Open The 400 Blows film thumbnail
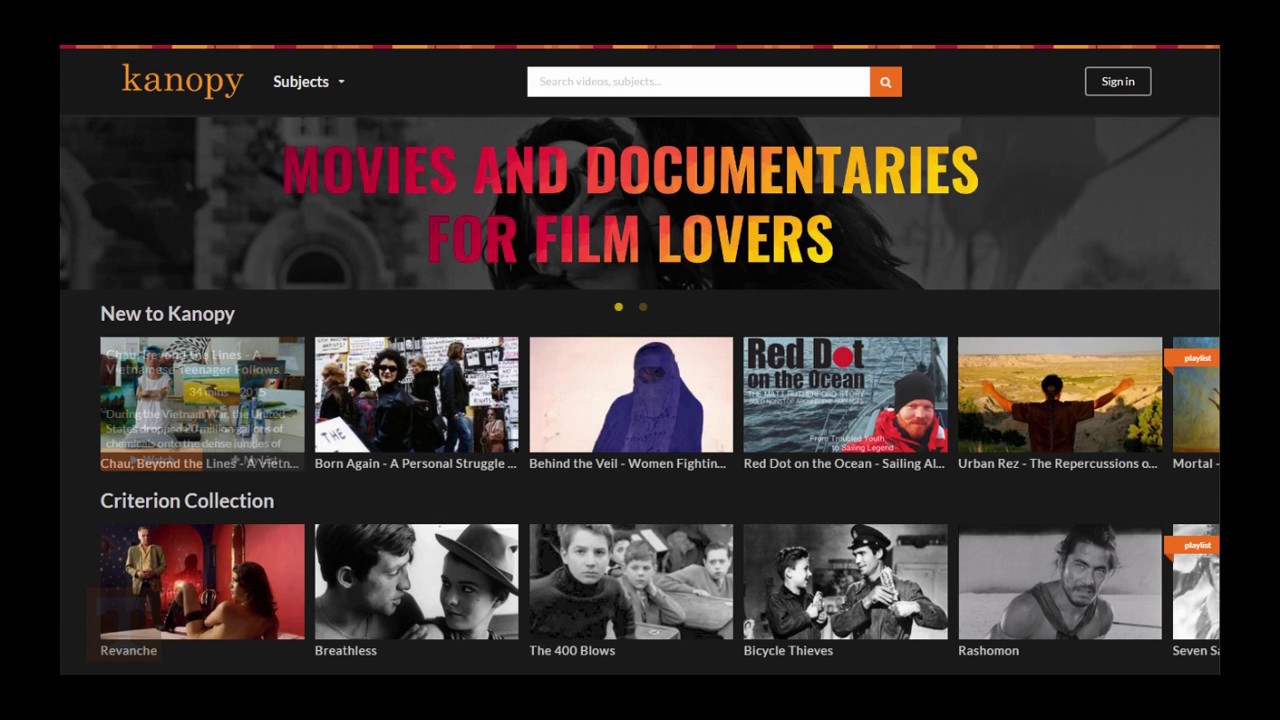Screen dimensions: 1280x720 click(x=631, y=582)
